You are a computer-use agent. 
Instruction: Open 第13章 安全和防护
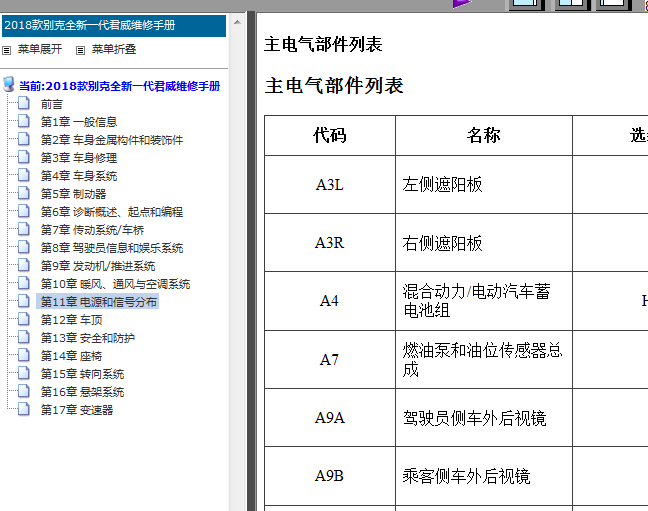pos(88,338)
